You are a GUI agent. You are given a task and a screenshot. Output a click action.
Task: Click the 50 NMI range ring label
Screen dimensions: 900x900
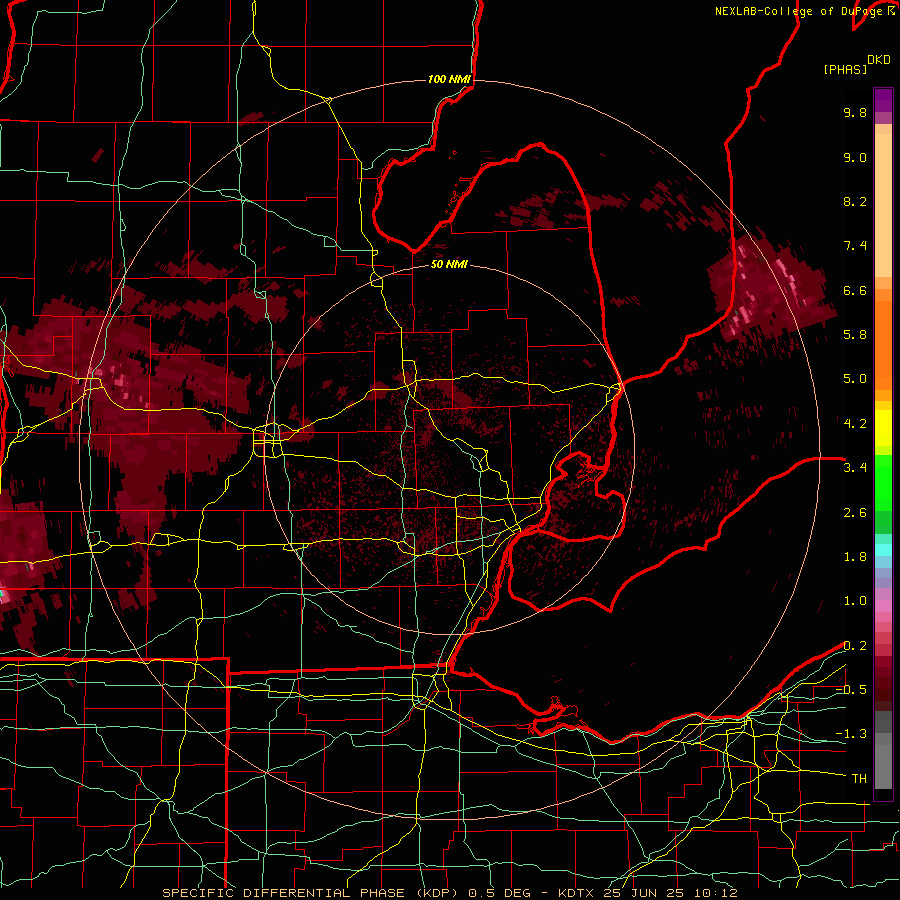449,264
